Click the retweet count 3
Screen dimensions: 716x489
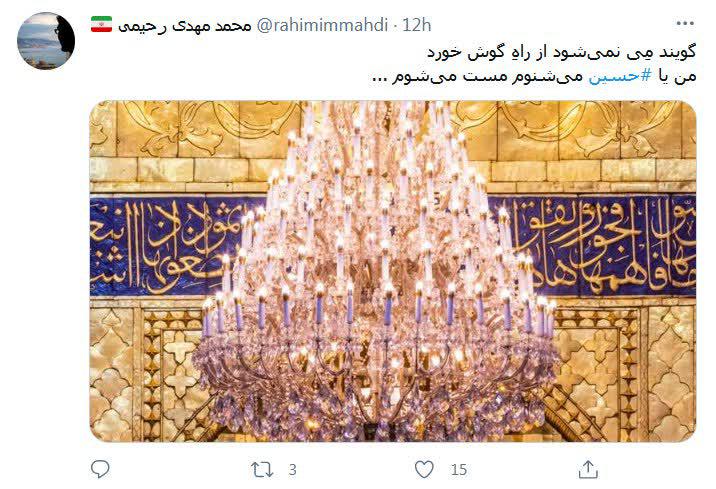(293, 470)
